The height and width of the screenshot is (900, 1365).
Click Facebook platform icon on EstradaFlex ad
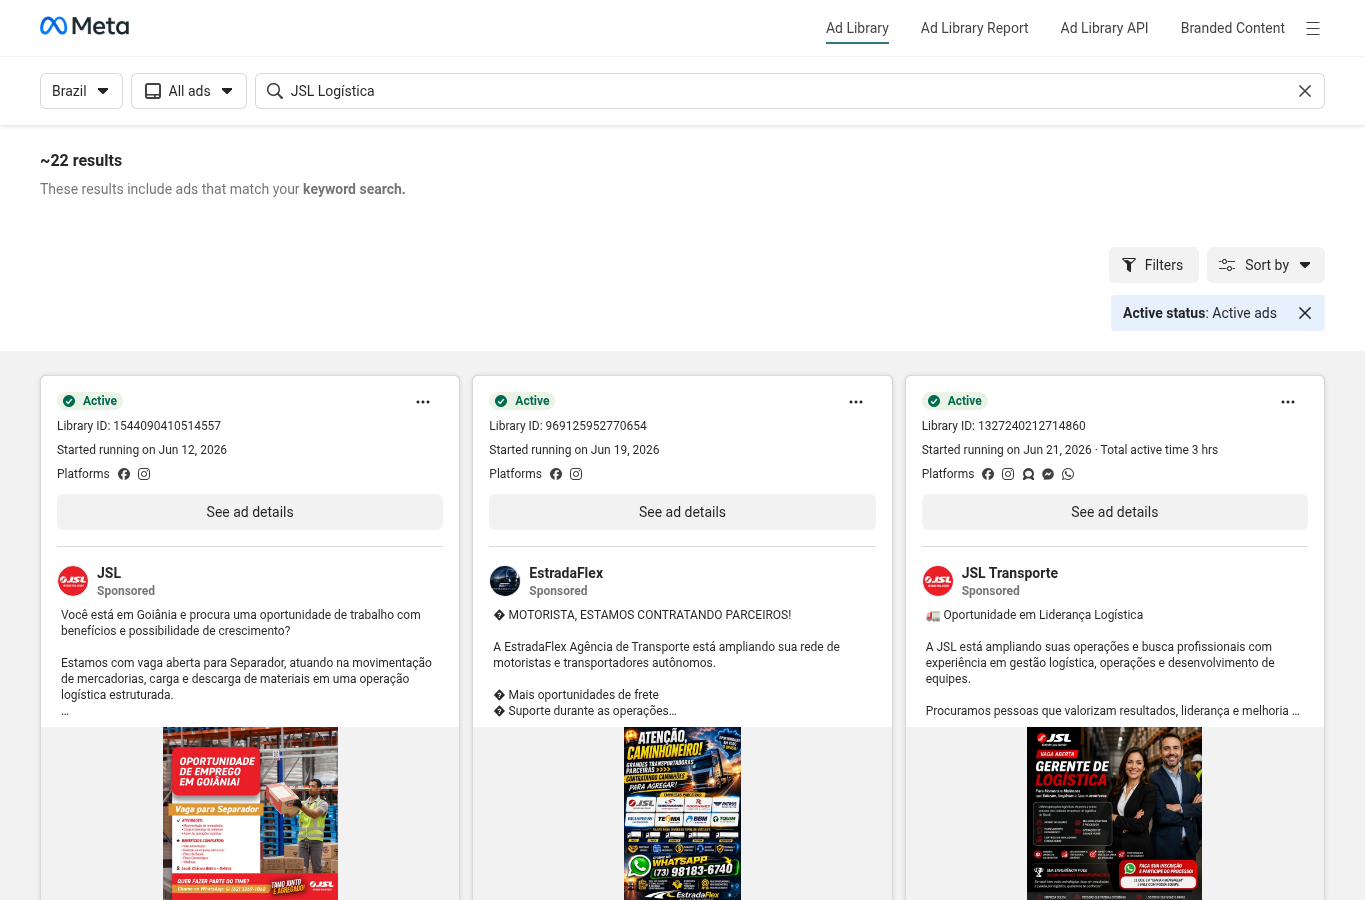pos(556,474)
